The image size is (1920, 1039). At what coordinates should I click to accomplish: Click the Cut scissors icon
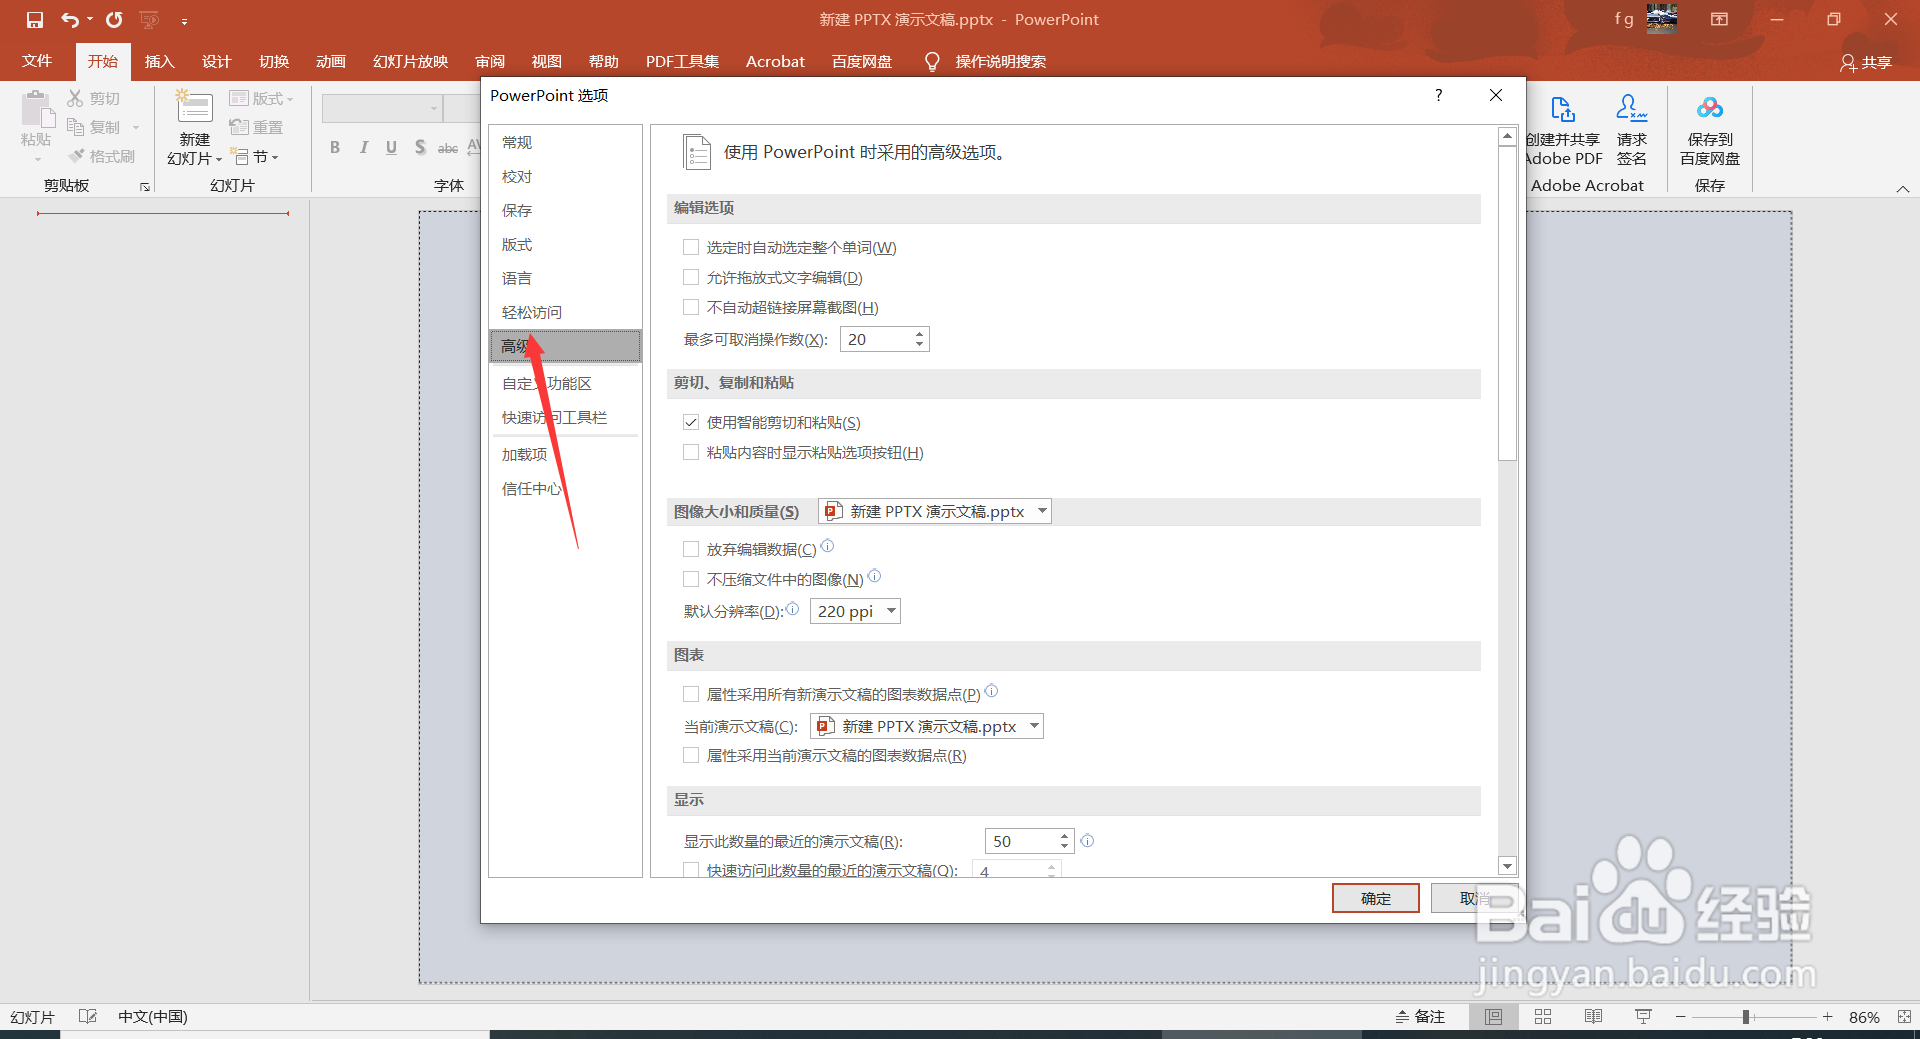click(76, 99)
